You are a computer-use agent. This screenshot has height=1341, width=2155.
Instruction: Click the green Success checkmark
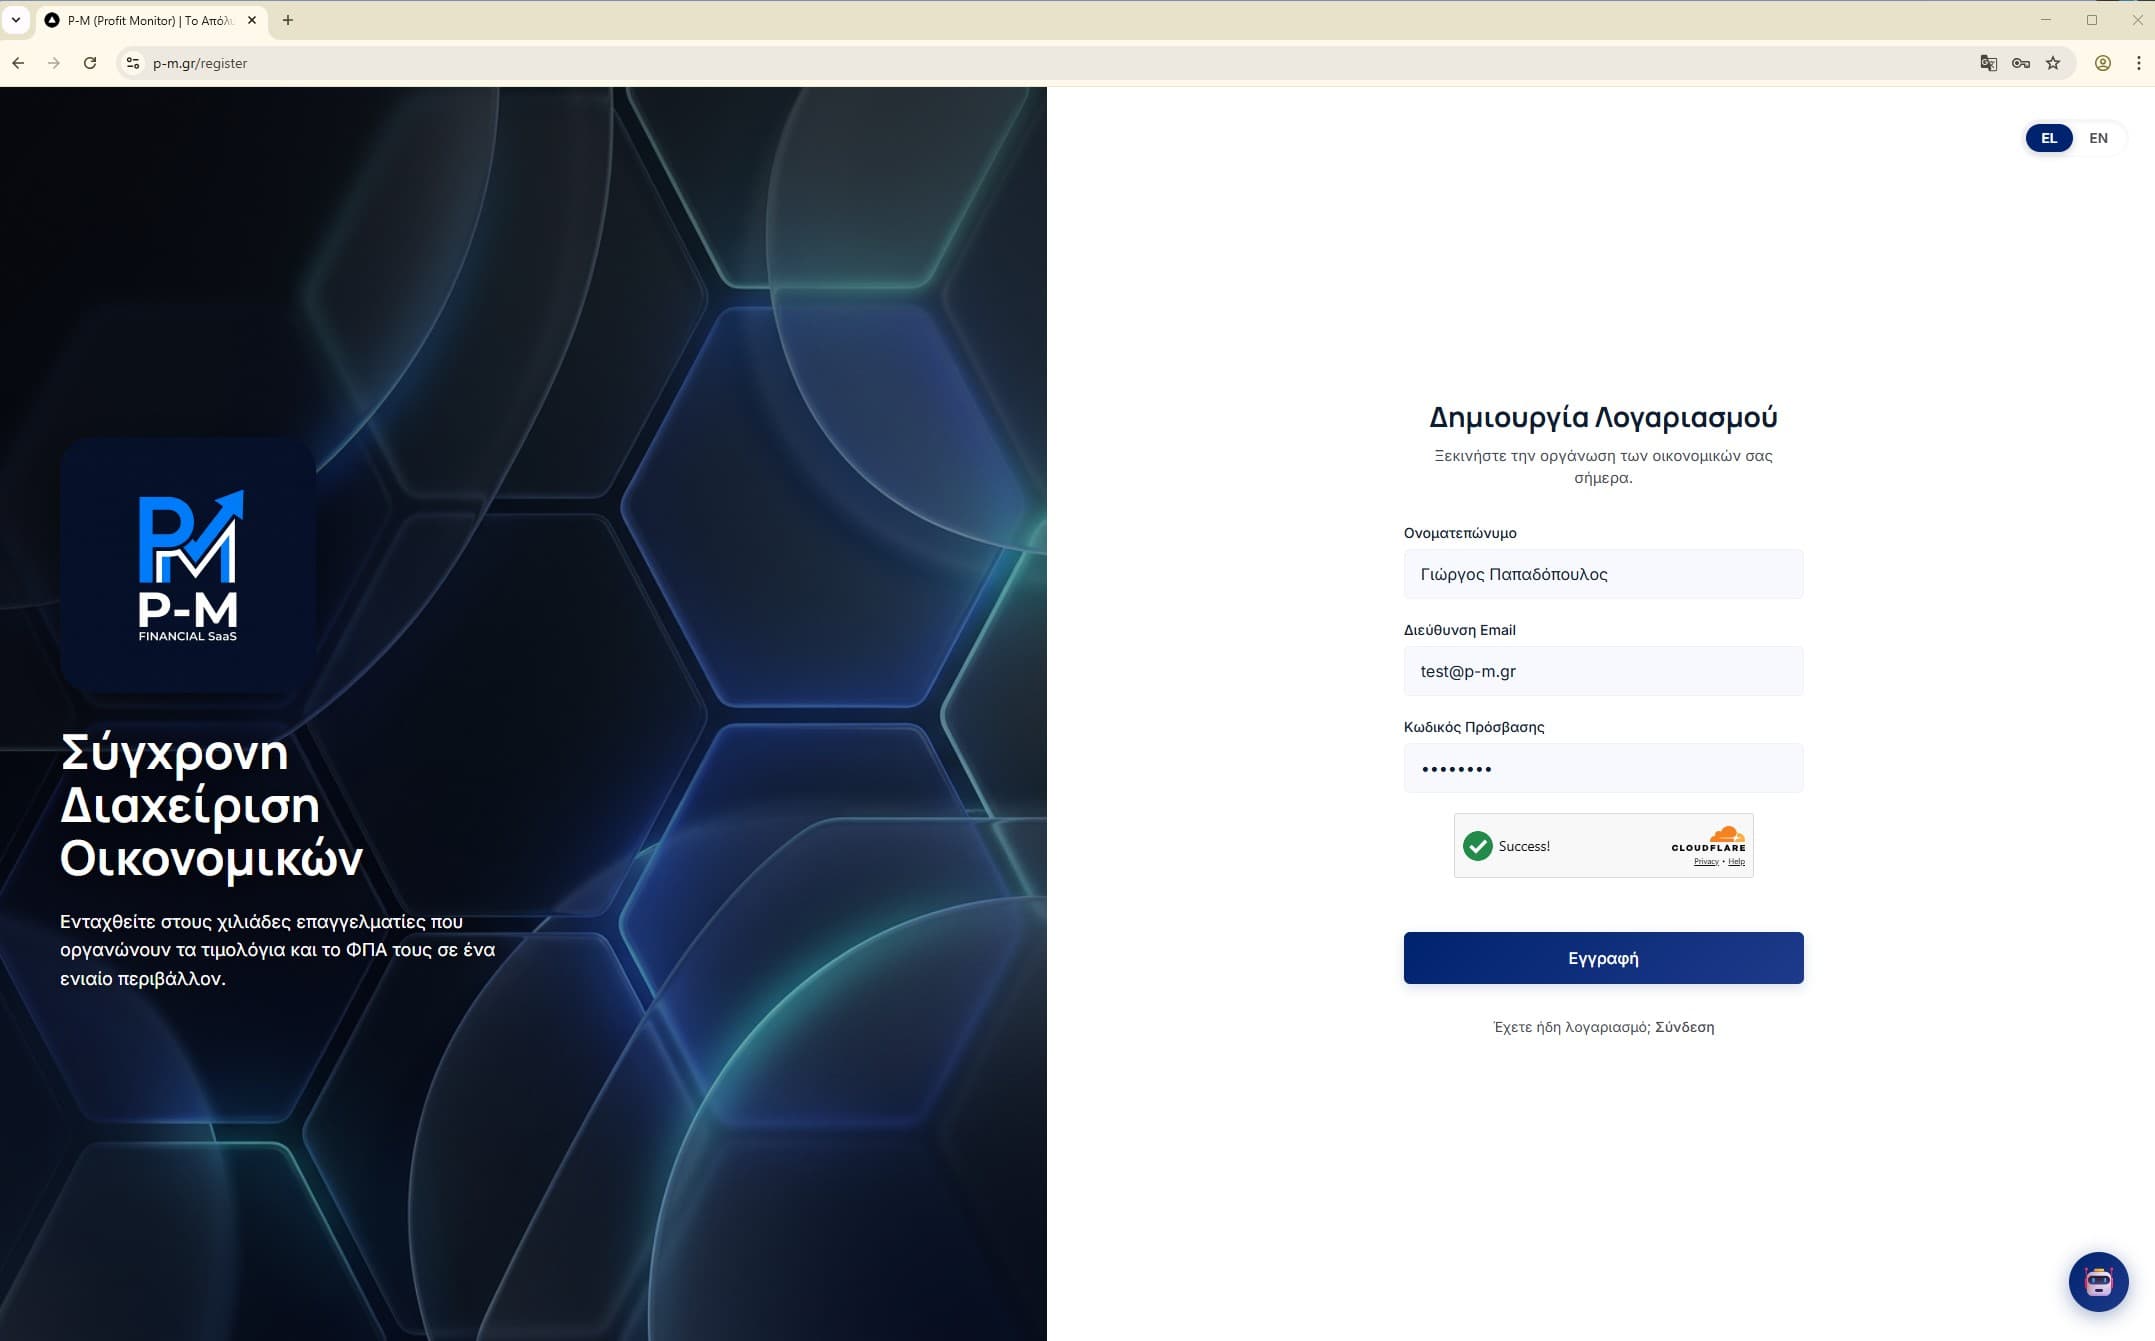(x=1477, y=846)
